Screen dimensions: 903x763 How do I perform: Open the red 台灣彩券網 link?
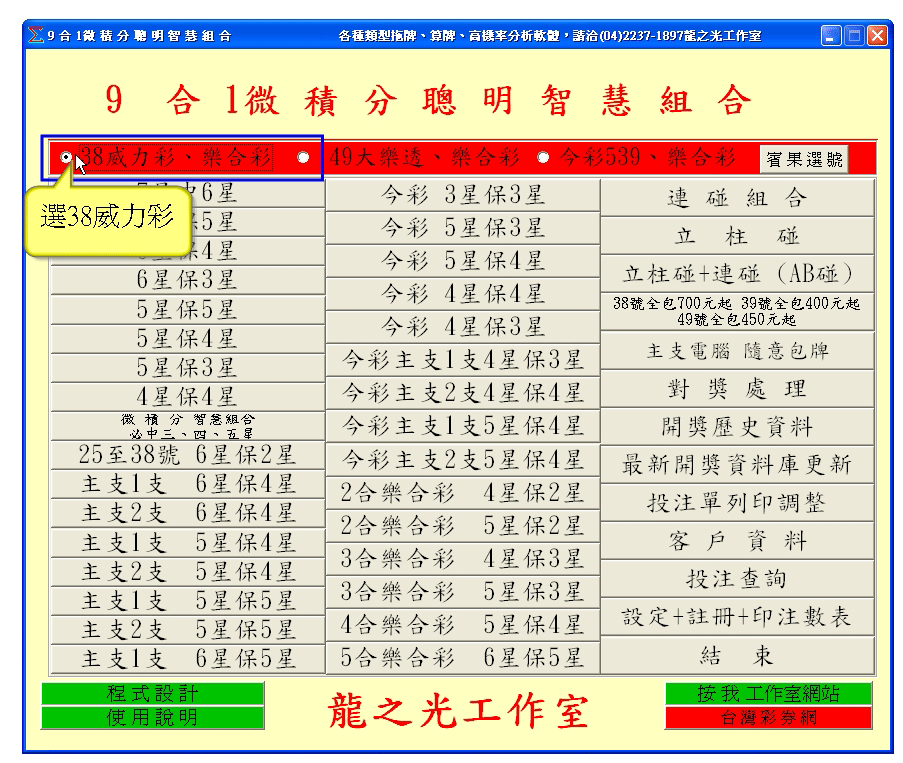tap(768, 718)
